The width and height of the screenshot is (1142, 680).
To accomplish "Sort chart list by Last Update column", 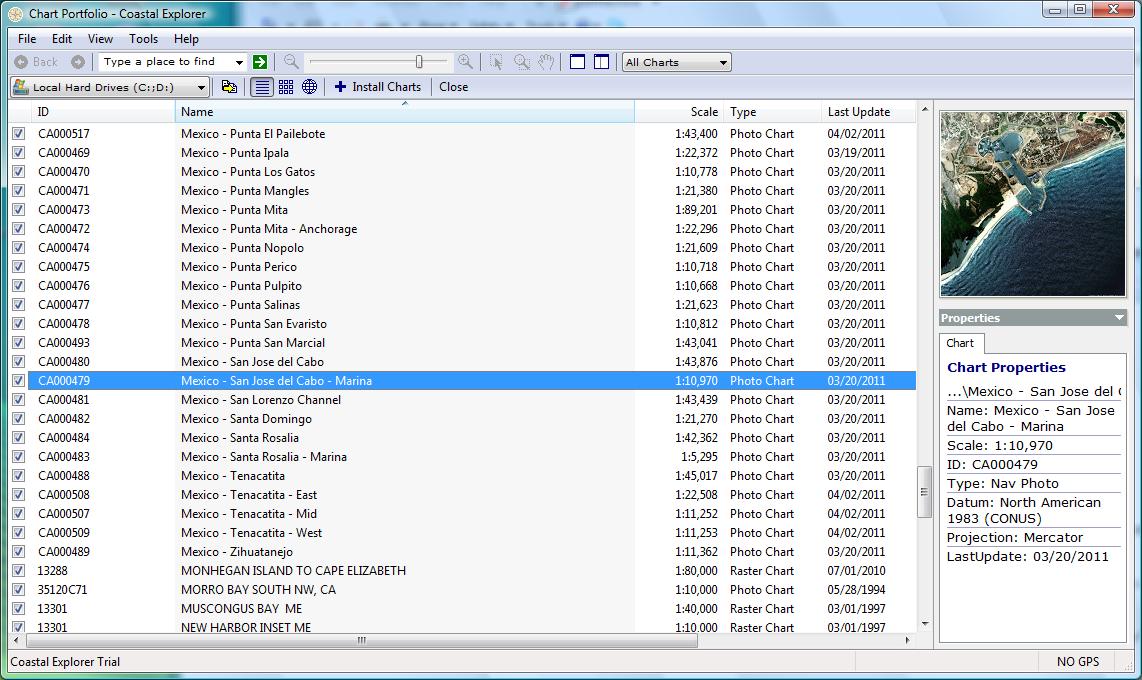I will tap(868, 112).
